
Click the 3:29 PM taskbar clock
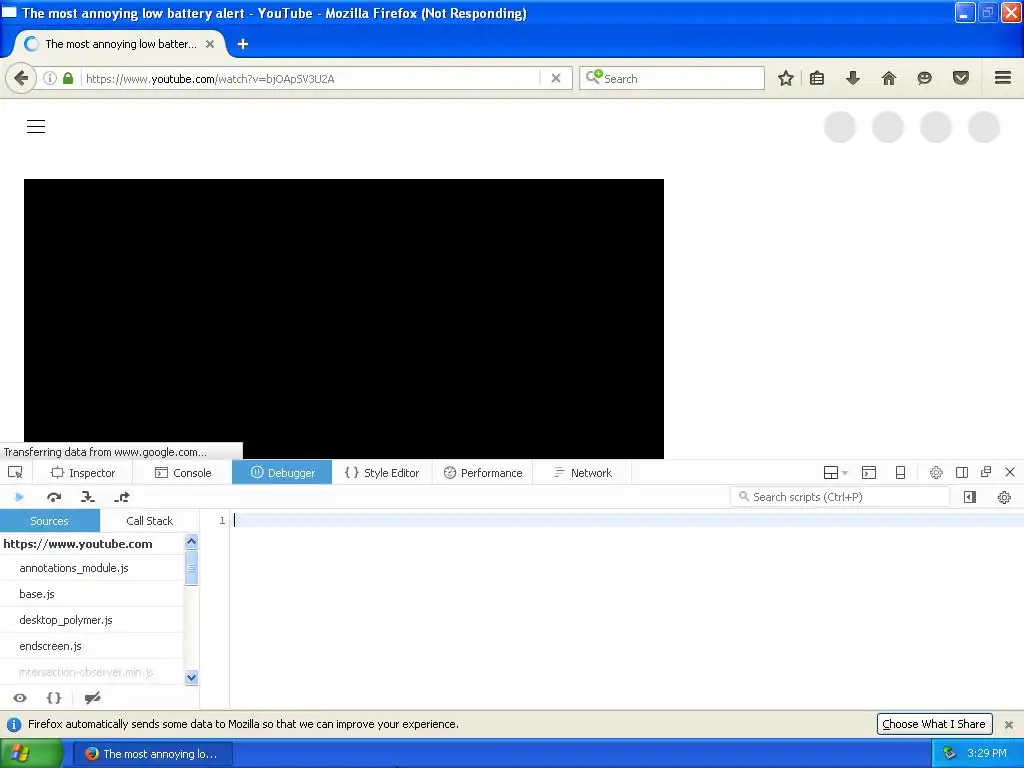click(x=987, y=754)
